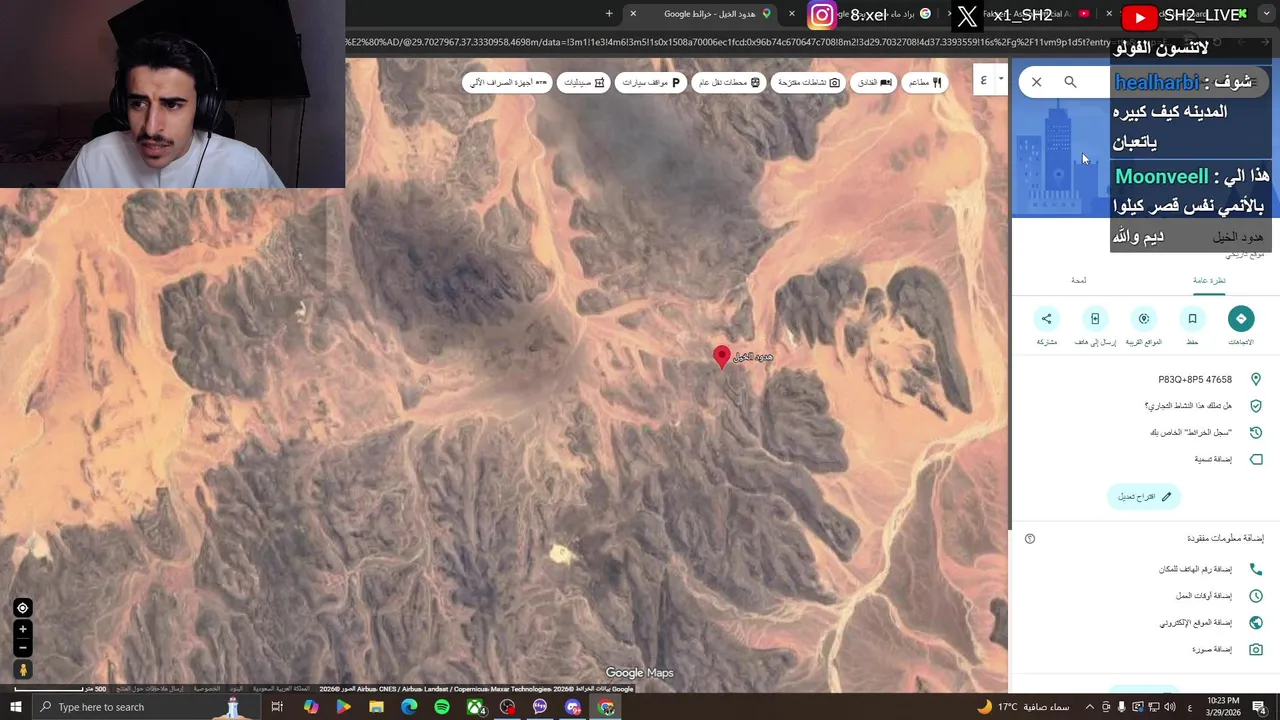Choose the Pharmacies (صيدليات) chip
The height and width of the screenshot is (720, 1280).
(584, 82)
